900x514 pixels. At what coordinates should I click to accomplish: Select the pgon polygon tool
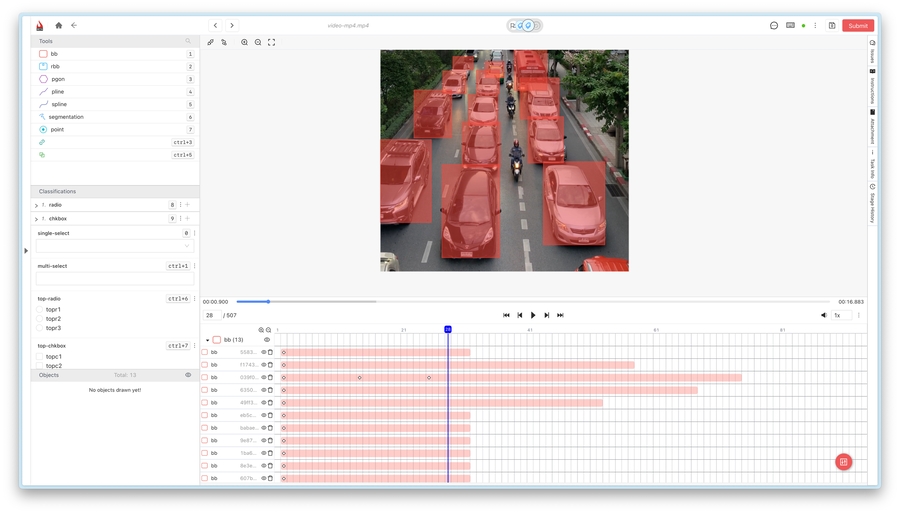click(58, 79)
